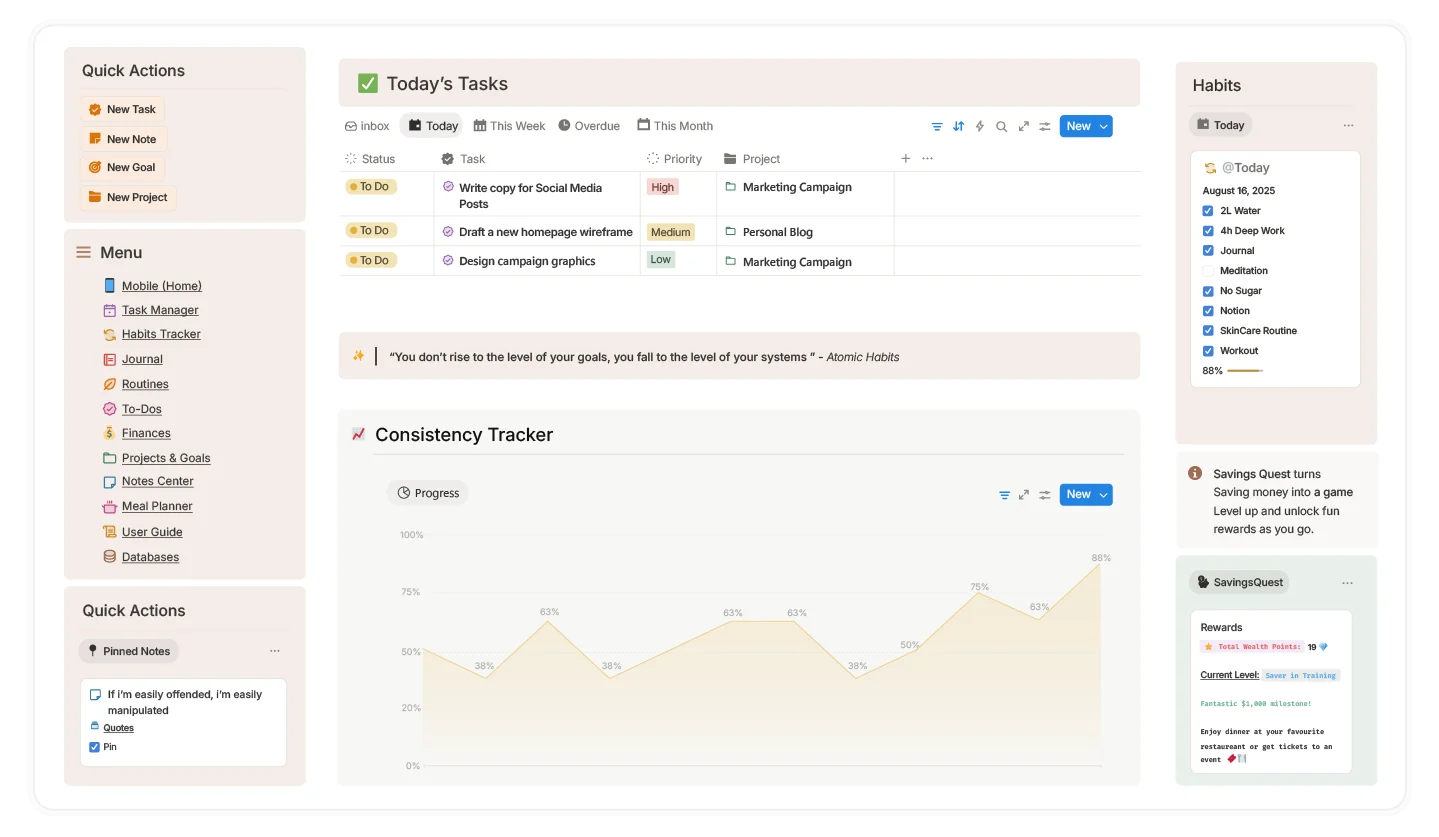Click the New Goal quick action button

click(x=122, y=167)
